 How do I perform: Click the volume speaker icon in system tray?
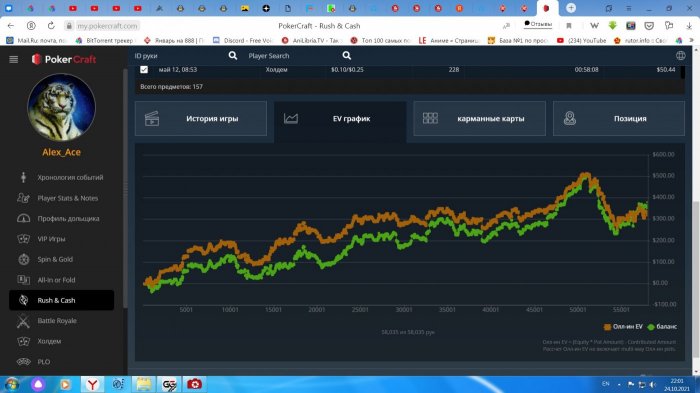pyautogui.click(x=653, y=384)
